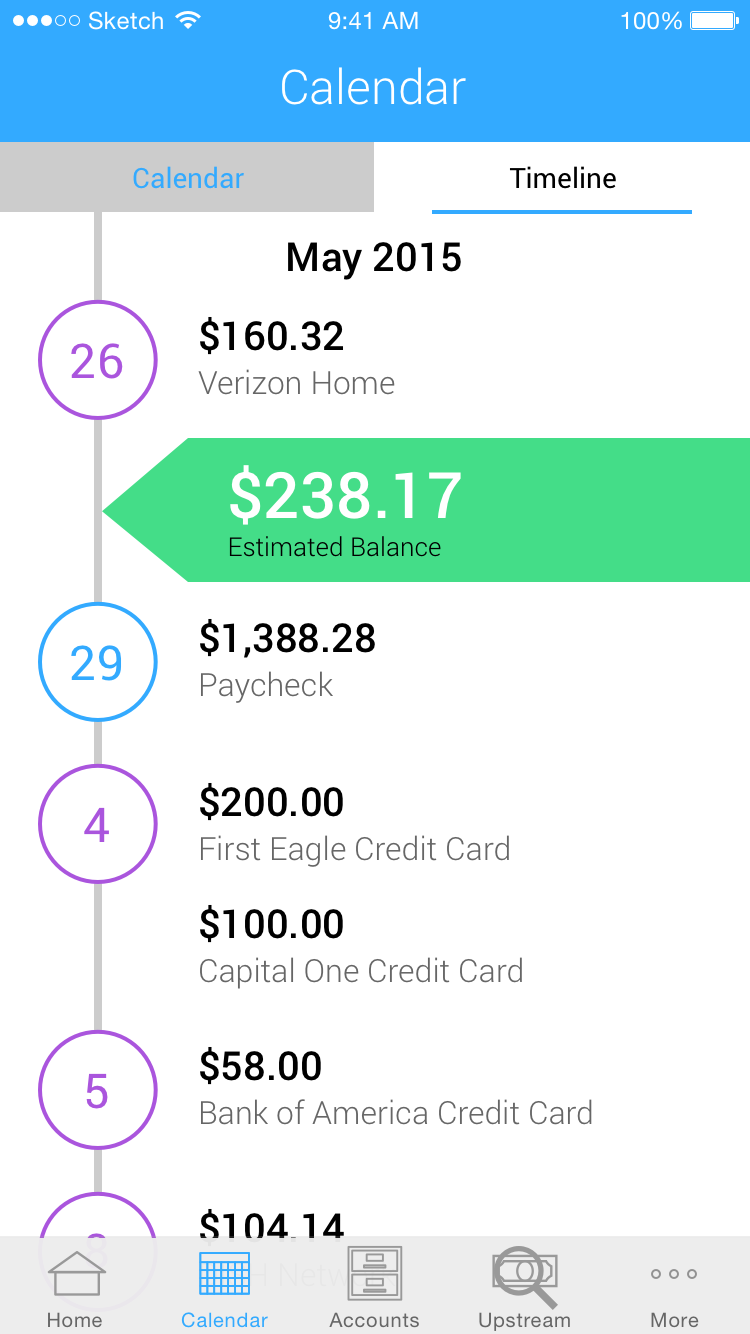This screenshot has height=1334, width=750.
Task: Select the Calendar grid icon in bottom bar
Action: tap(224, 1274)
